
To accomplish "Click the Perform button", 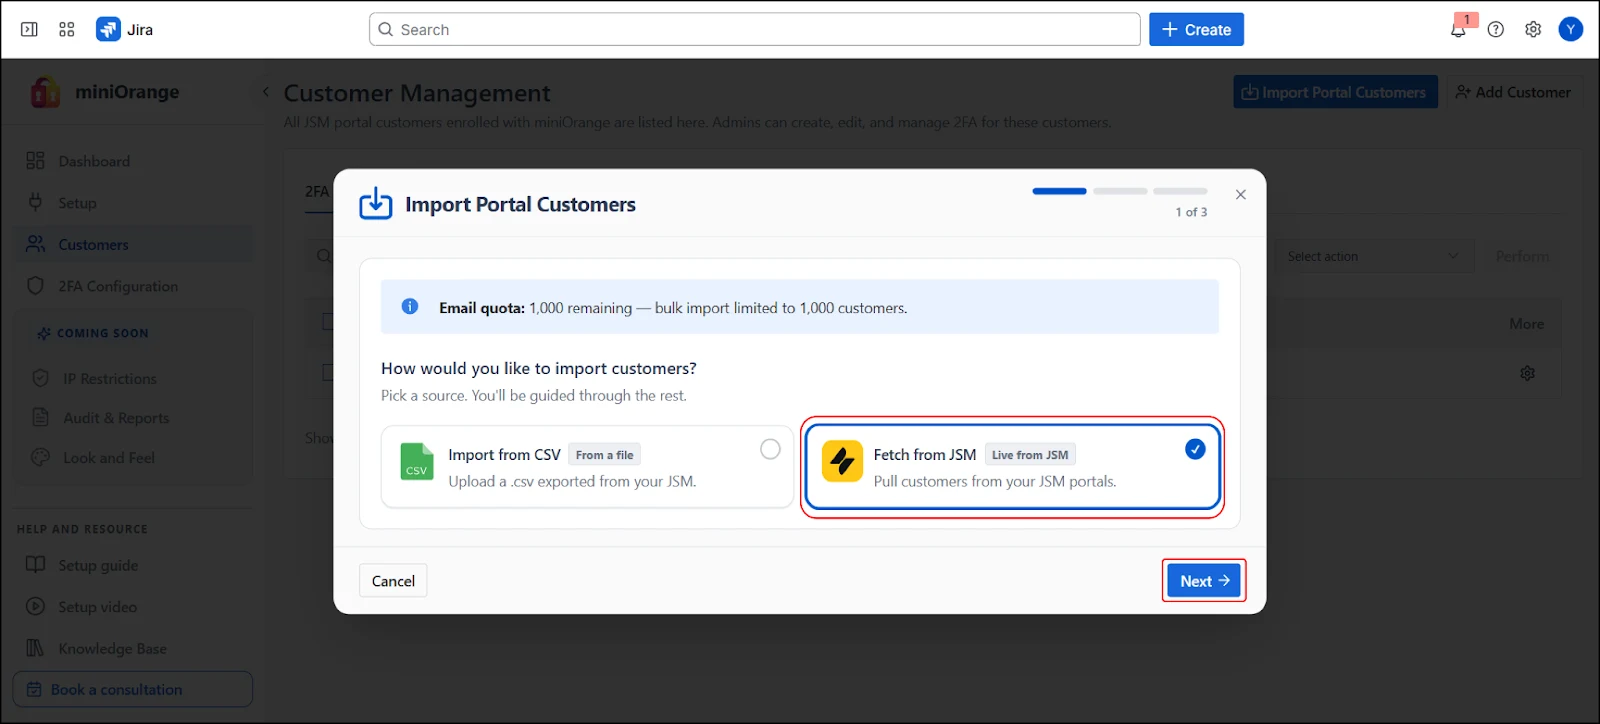I will coord(1522,256).
